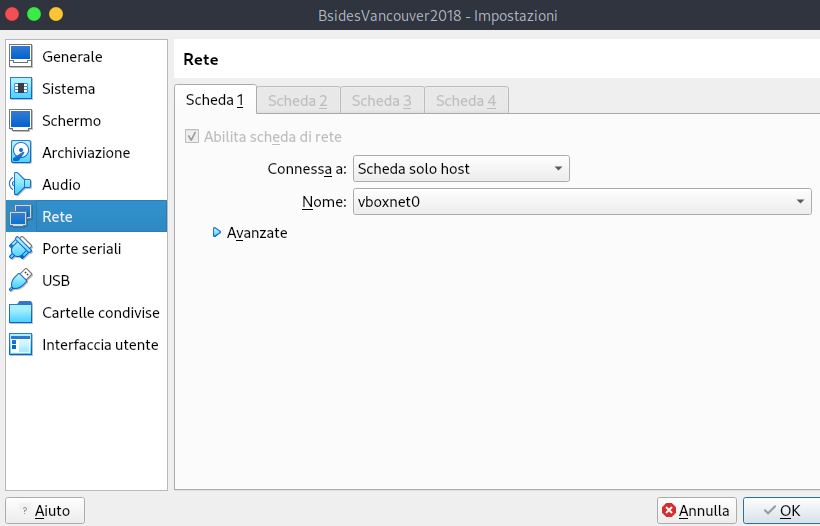Screen dimensions: 820x526
Task: Switch to the Scheda 2 tab
Action: click(298, 100)
